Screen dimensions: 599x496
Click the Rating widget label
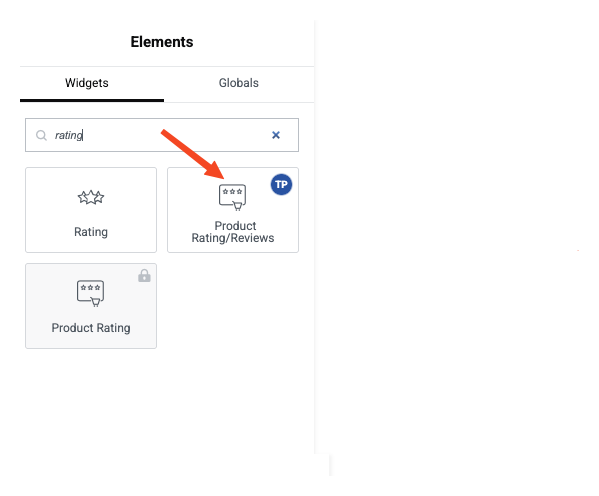click(x=91, y=232)
